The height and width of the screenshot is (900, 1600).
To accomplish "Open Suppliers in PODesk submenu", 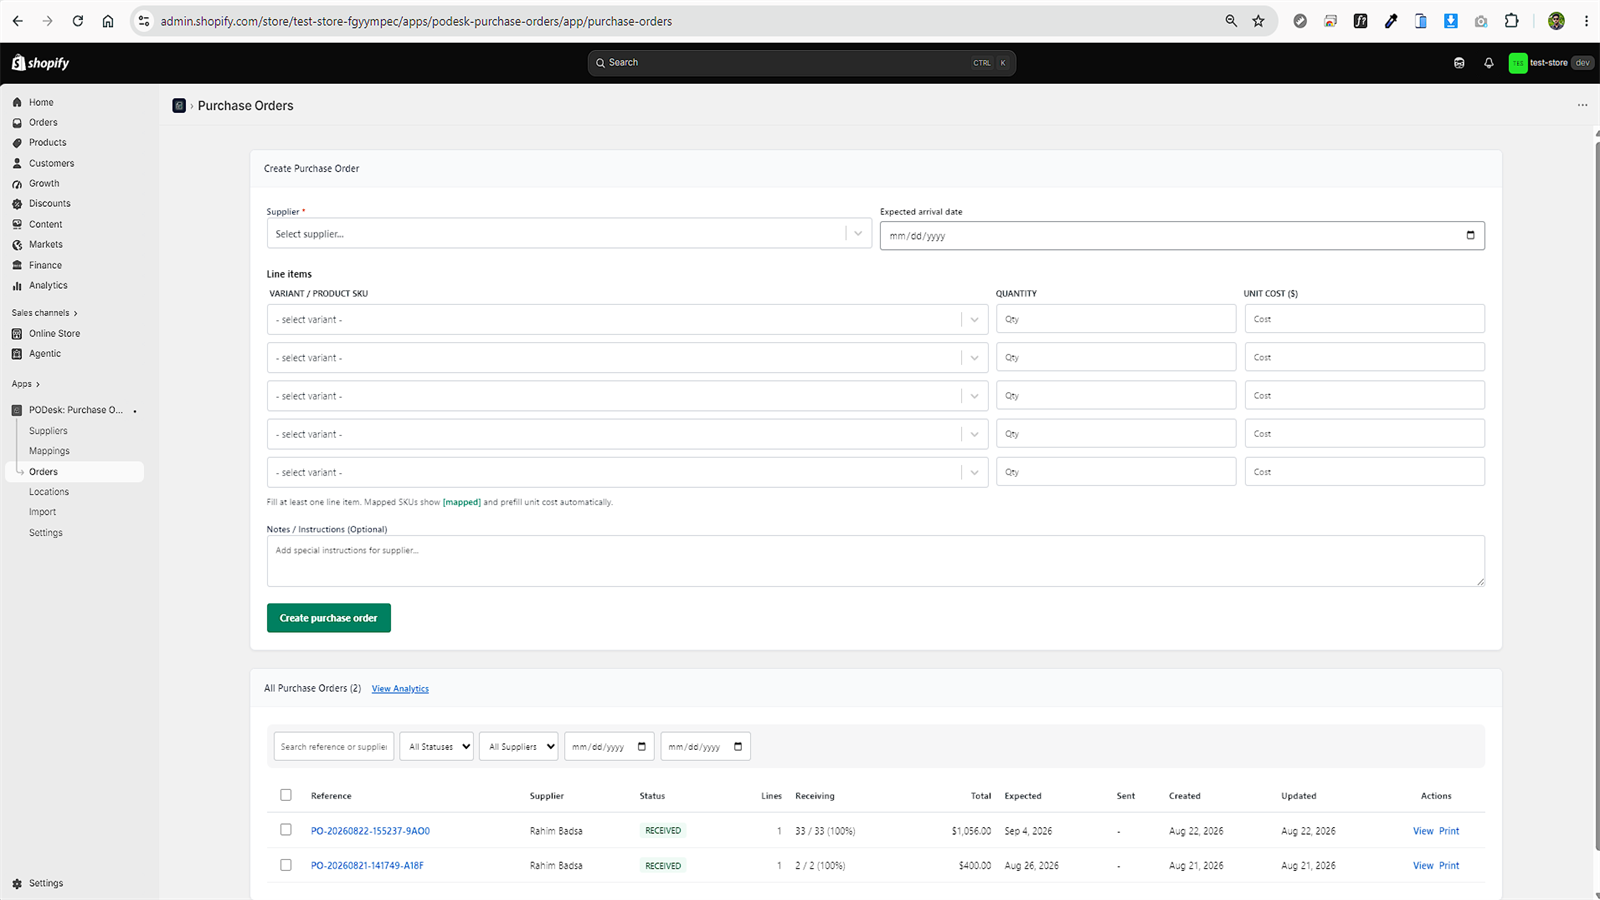I will pyautogui.click(x=48, y=431).
